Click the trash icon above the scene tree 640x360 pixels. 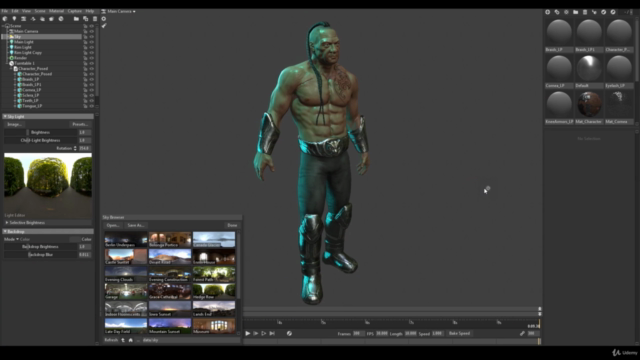pos(95,19)
